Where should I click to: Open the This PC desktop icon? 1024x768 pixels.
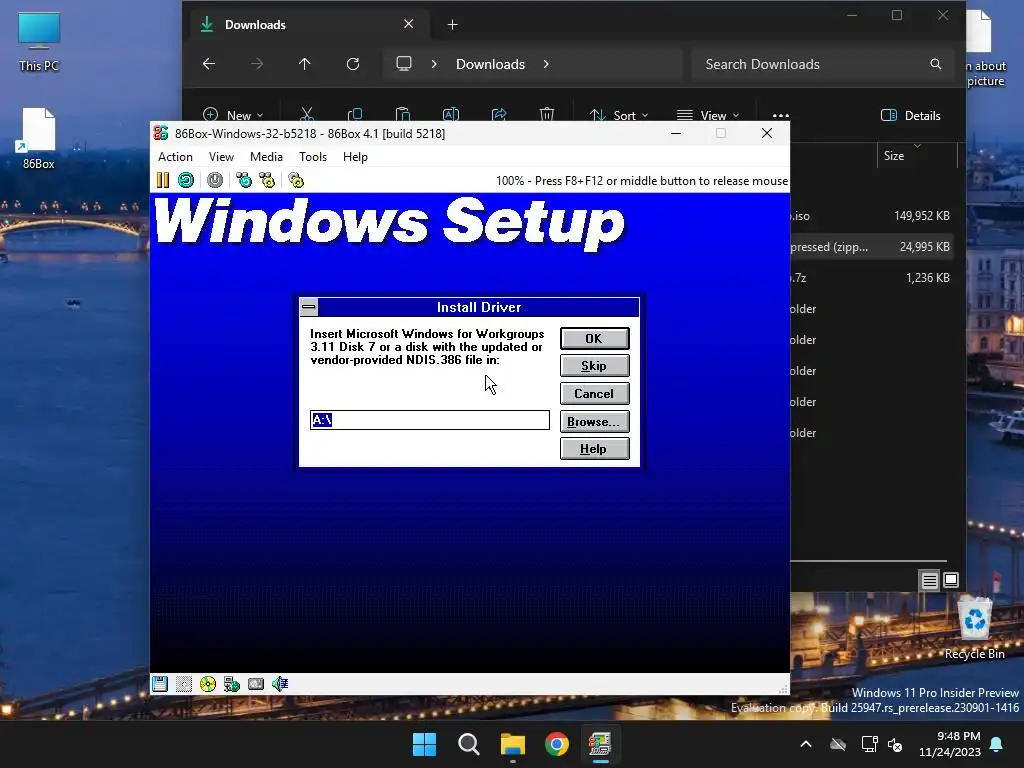click(x=39, y=42)
